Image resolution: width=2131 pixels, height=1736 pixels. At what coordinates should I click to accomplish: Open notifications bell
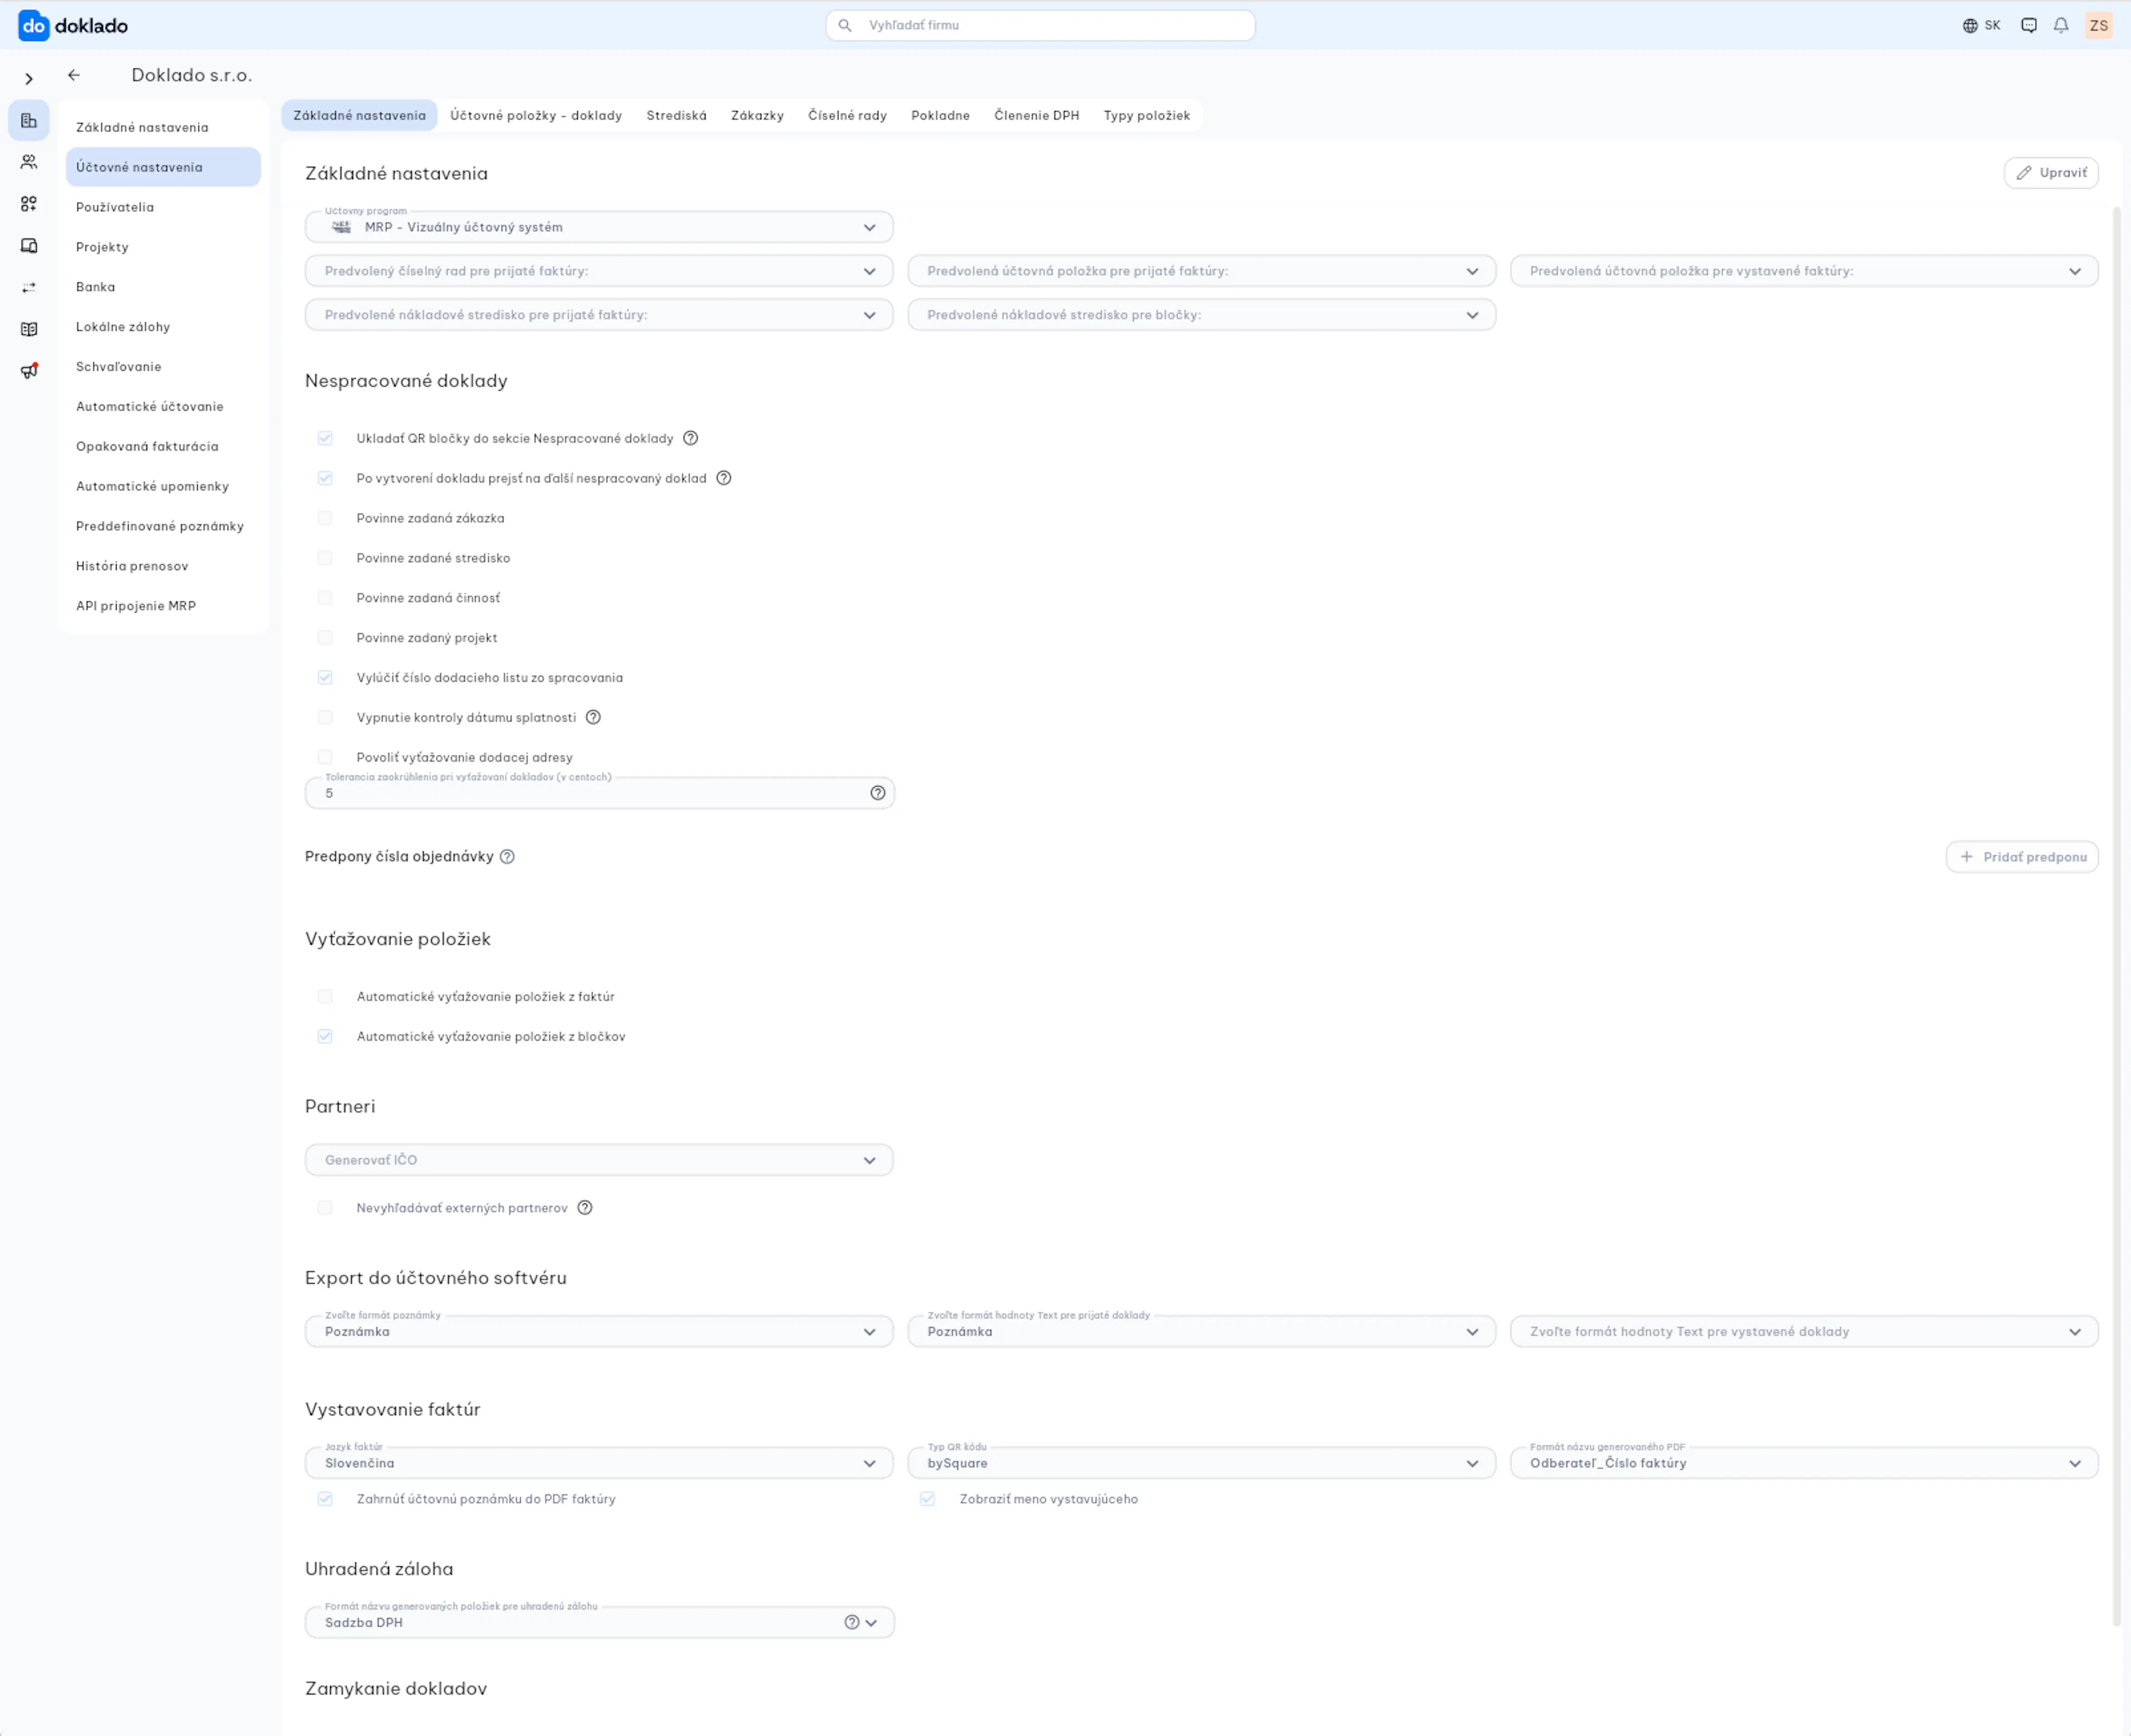[2061, 26]
